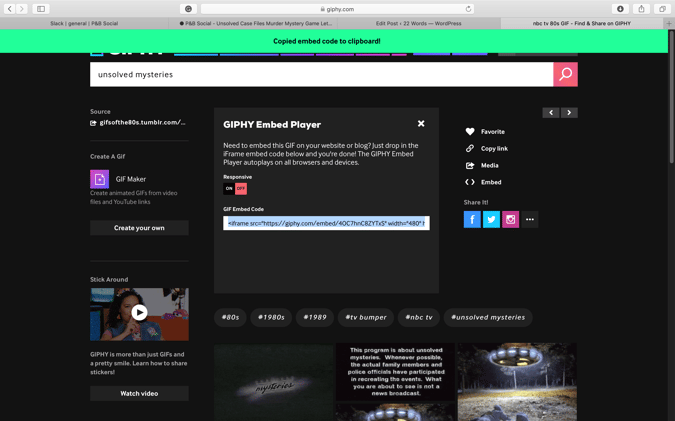The width and height of the screenshot is (675, 421).
Task: Click the reload icon in address bar
Action: 468,9
